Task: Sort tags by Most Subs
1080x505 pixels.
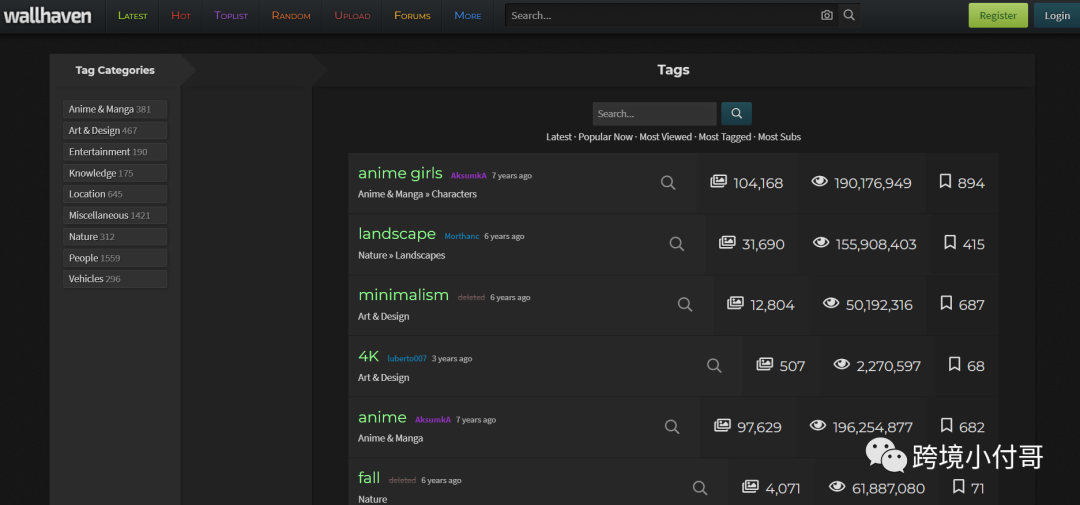Action: pyautogui.click(x=779, y=137)
